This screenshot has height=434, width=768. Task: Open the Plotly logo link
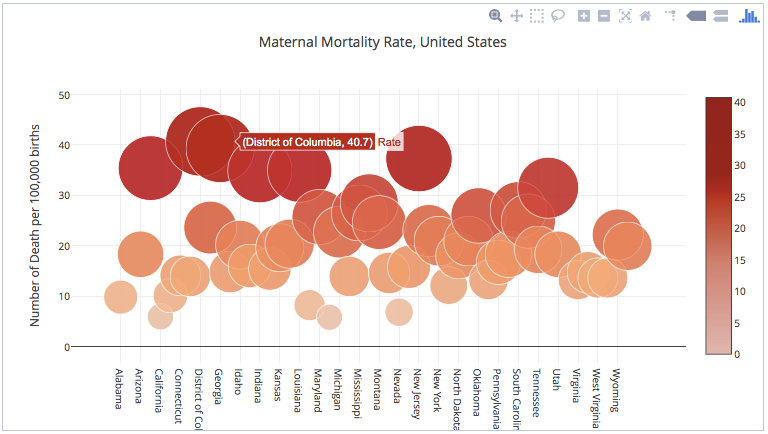point(749,16)
